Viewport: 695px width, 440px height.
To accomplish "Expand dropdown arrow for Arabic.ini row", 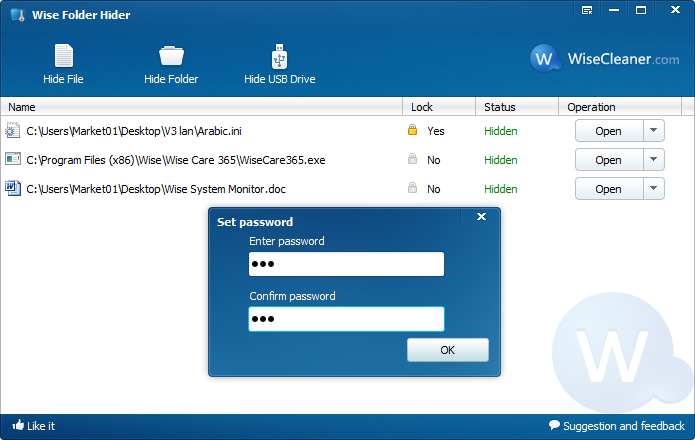I will [653, 131].
